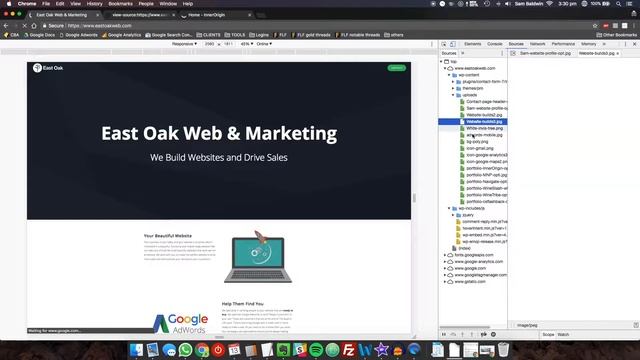This screenshot has width=640, height=360.
Task: Collapse the wp-content folder
Action: (449, 75)
